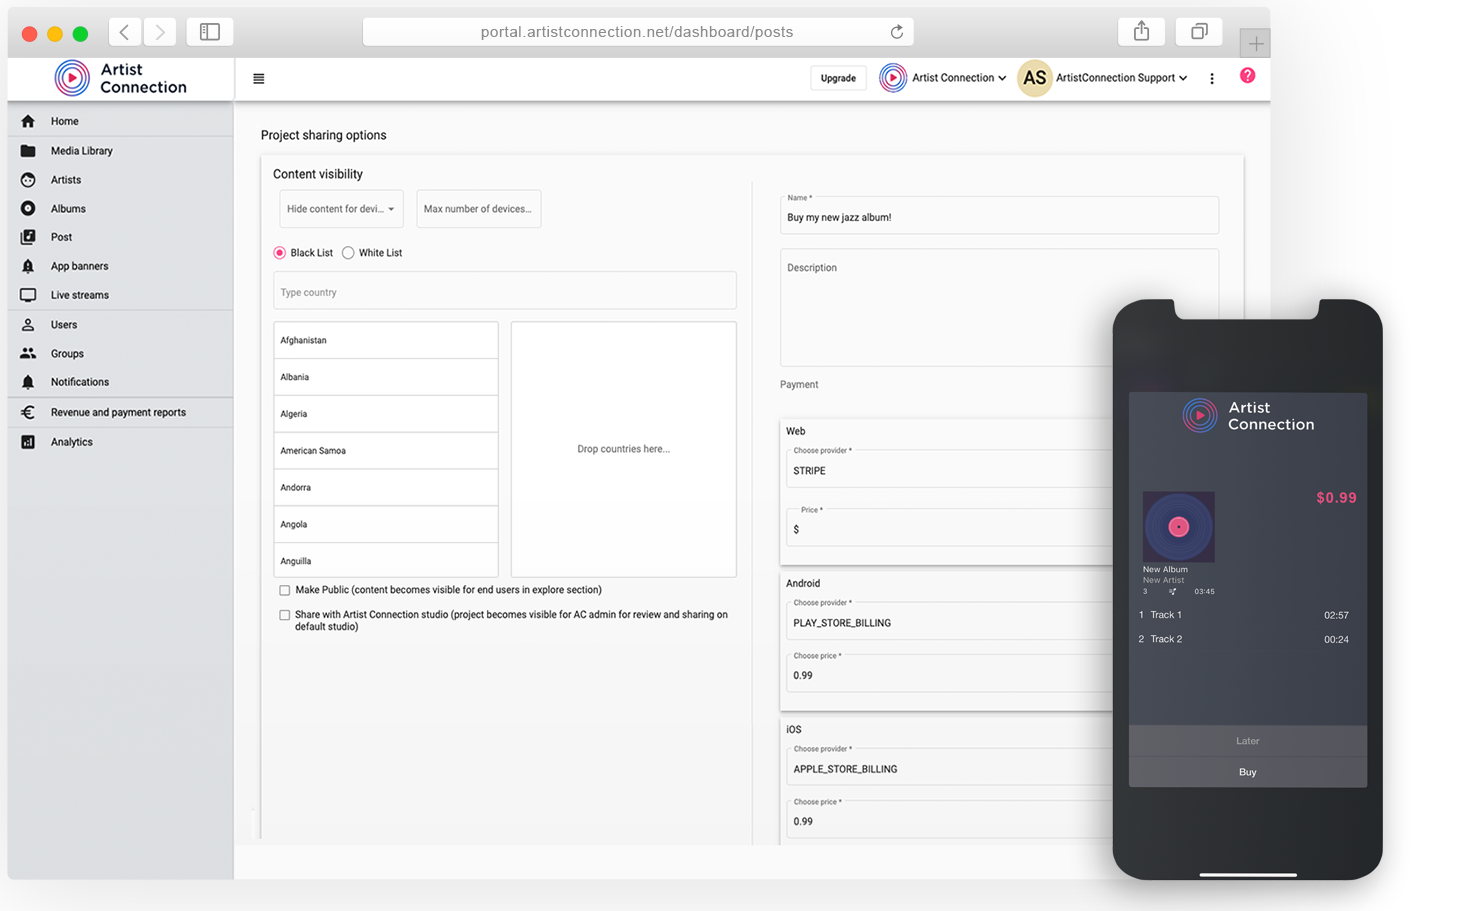The height and width of the screenshot is (911, 1481).
Task: Select the White List radio button
Action: pos(348,253)
